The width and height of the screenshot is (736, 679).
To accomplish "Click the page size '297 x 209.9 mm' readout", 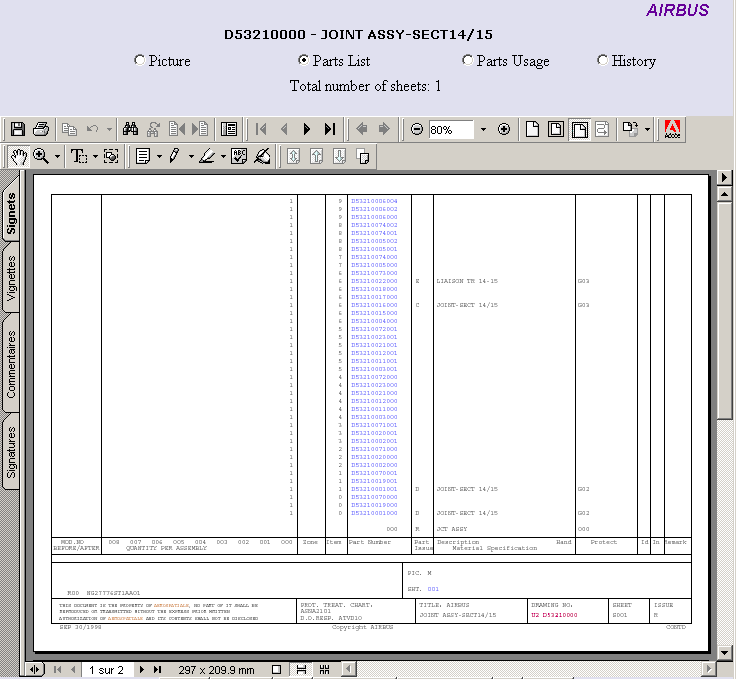I will point(216,670).
